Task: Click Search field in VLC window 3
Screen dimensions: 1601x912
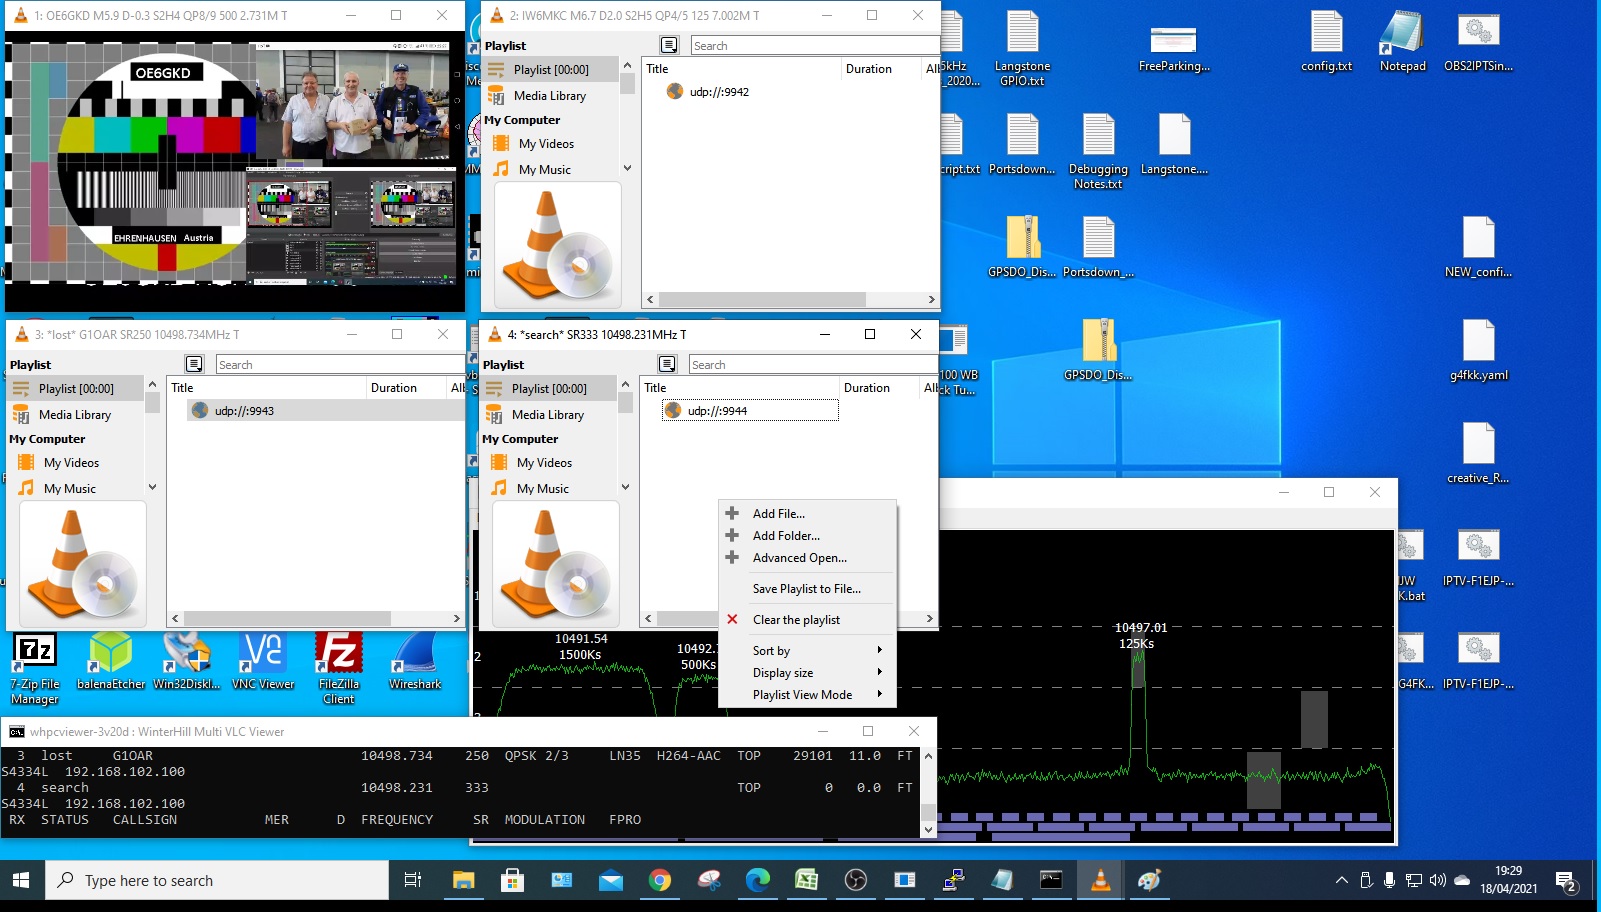Action: point(340,365)
